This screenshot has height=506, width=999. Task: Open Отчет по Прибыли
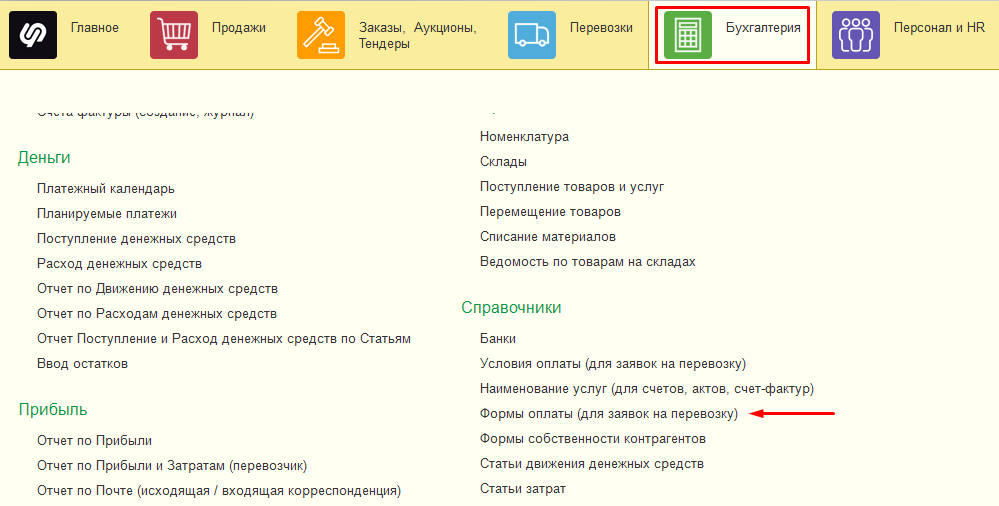(94, 440)
